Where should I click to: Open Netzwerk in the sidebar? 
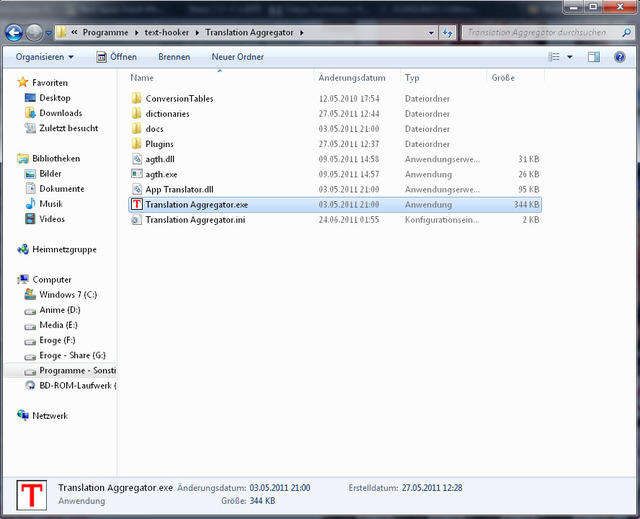pos(50,416)
